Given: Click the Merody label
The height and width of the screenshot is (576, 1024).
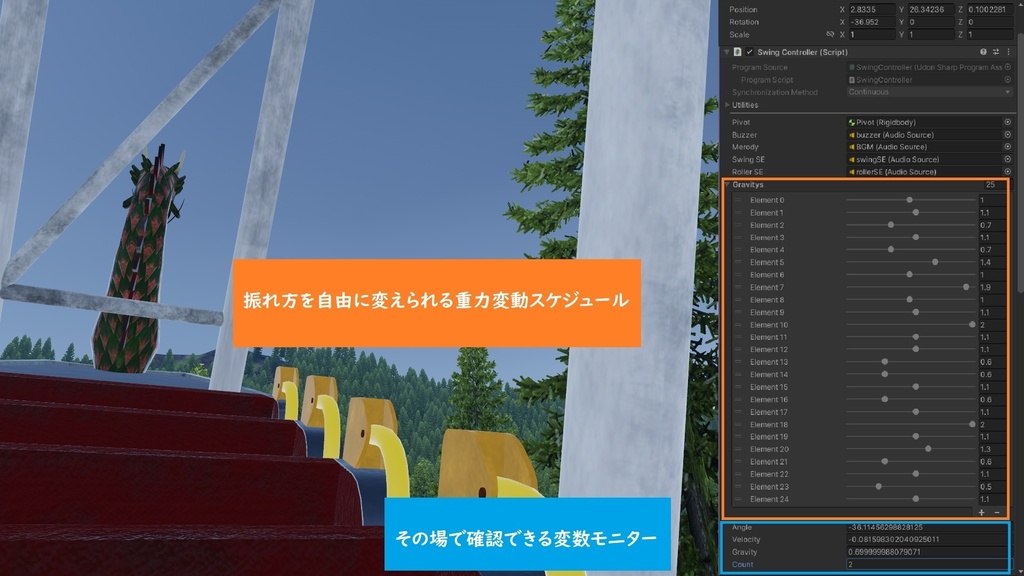Looking at the screenshot, I should tap(745, 147).
